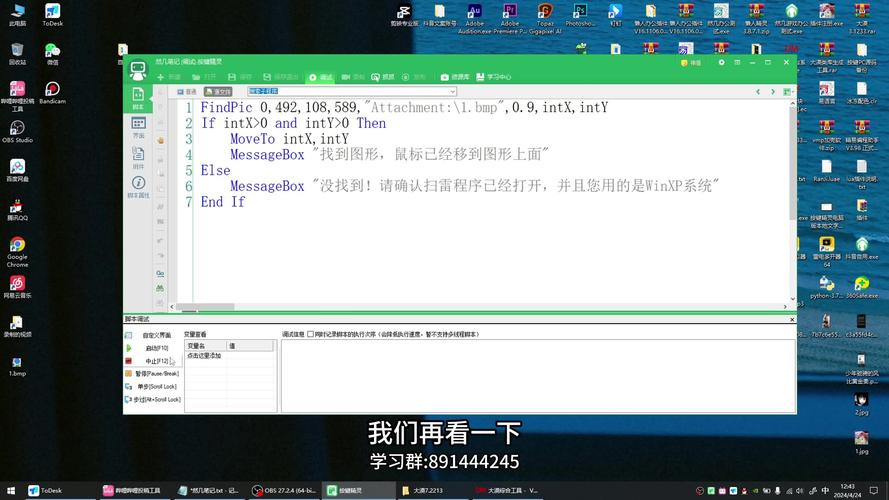889x500 pixels.
Task: Navigate forward with the right arrow
Action: pos(772,91)
